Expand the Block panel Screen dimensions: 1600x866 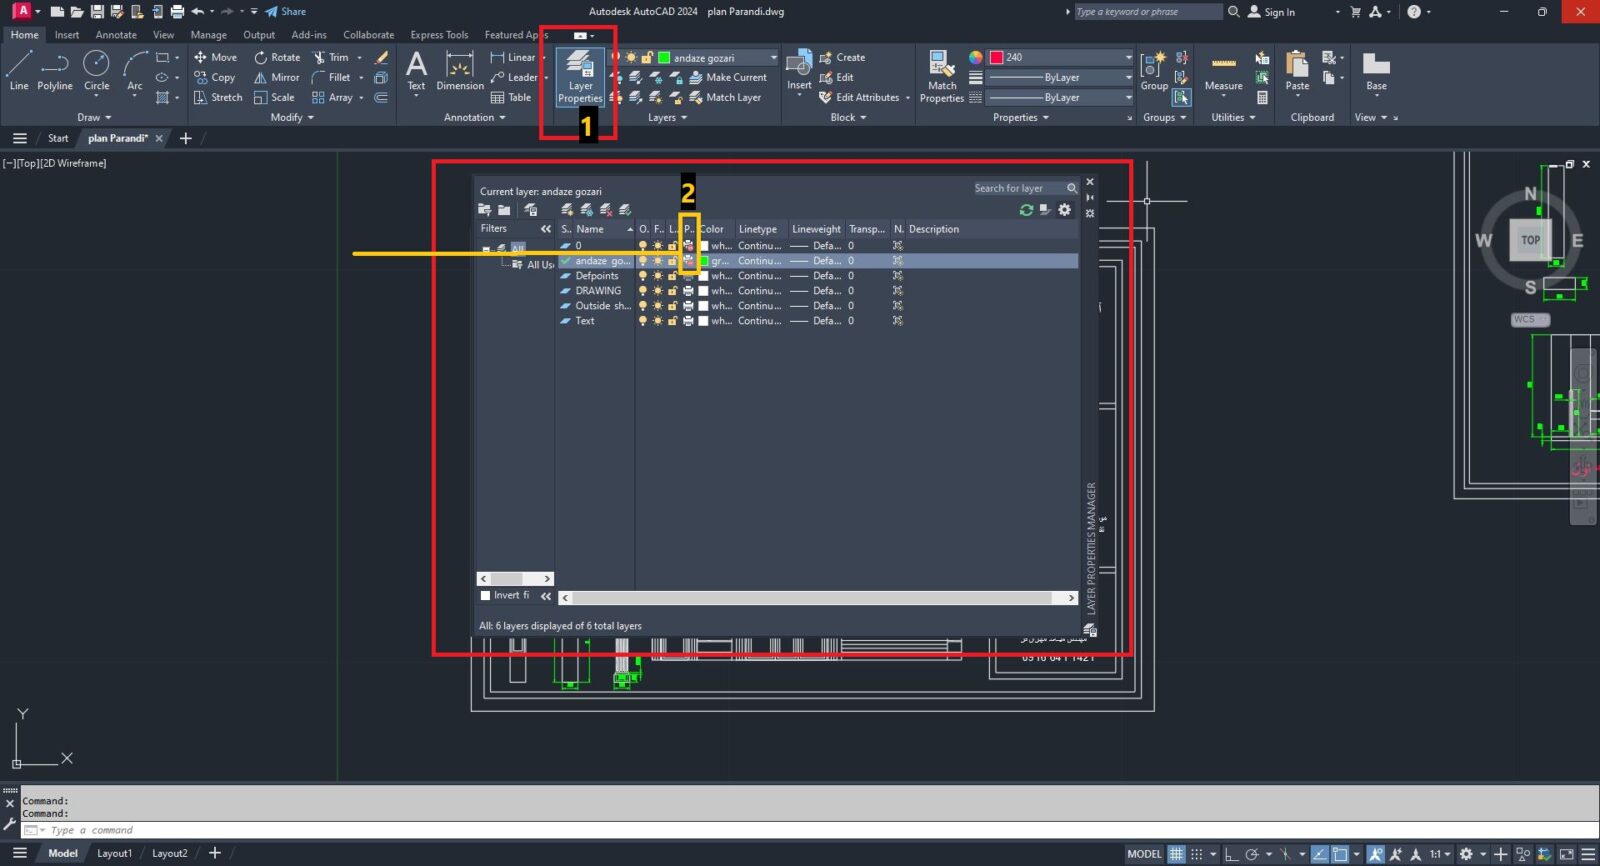click(x=849, y=118)
